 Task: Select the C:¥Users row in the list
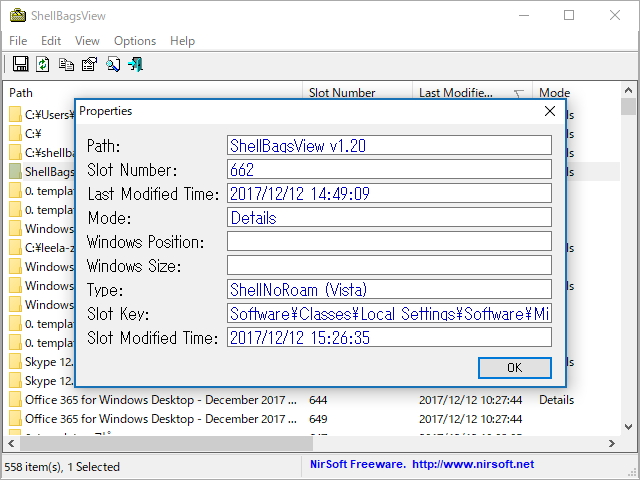42,115
